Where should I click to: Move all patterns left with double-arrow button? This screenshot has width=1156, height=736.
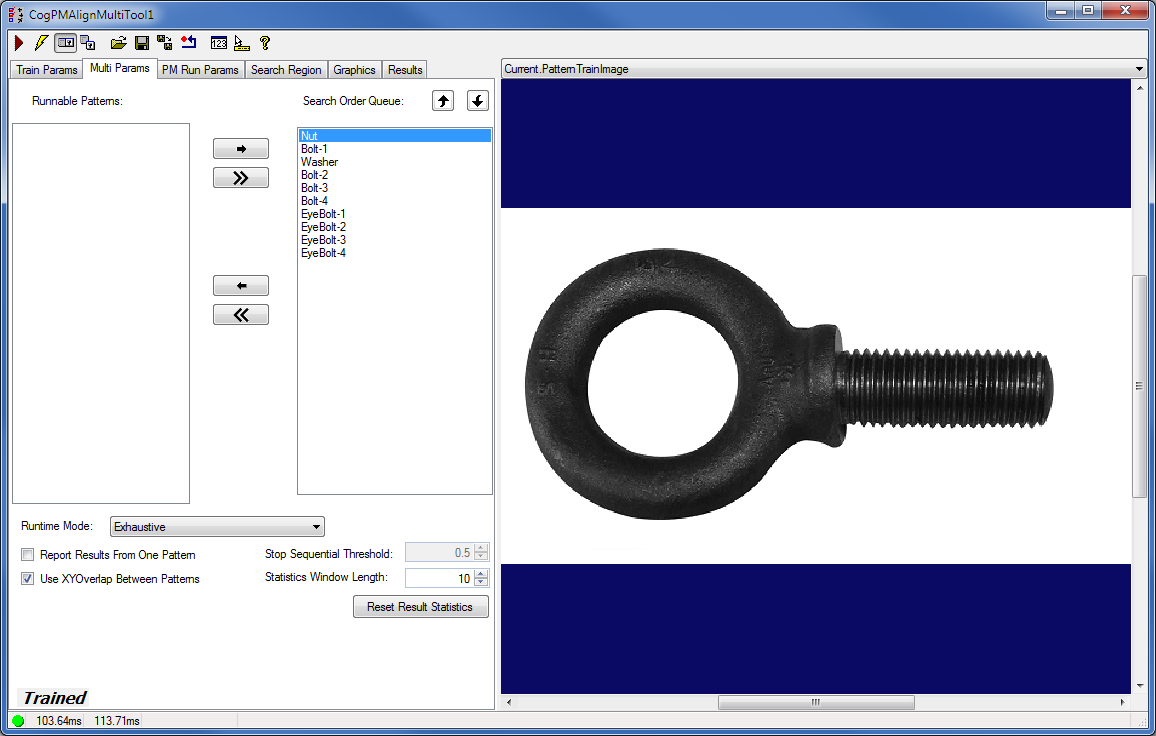(x=240, y=314)
